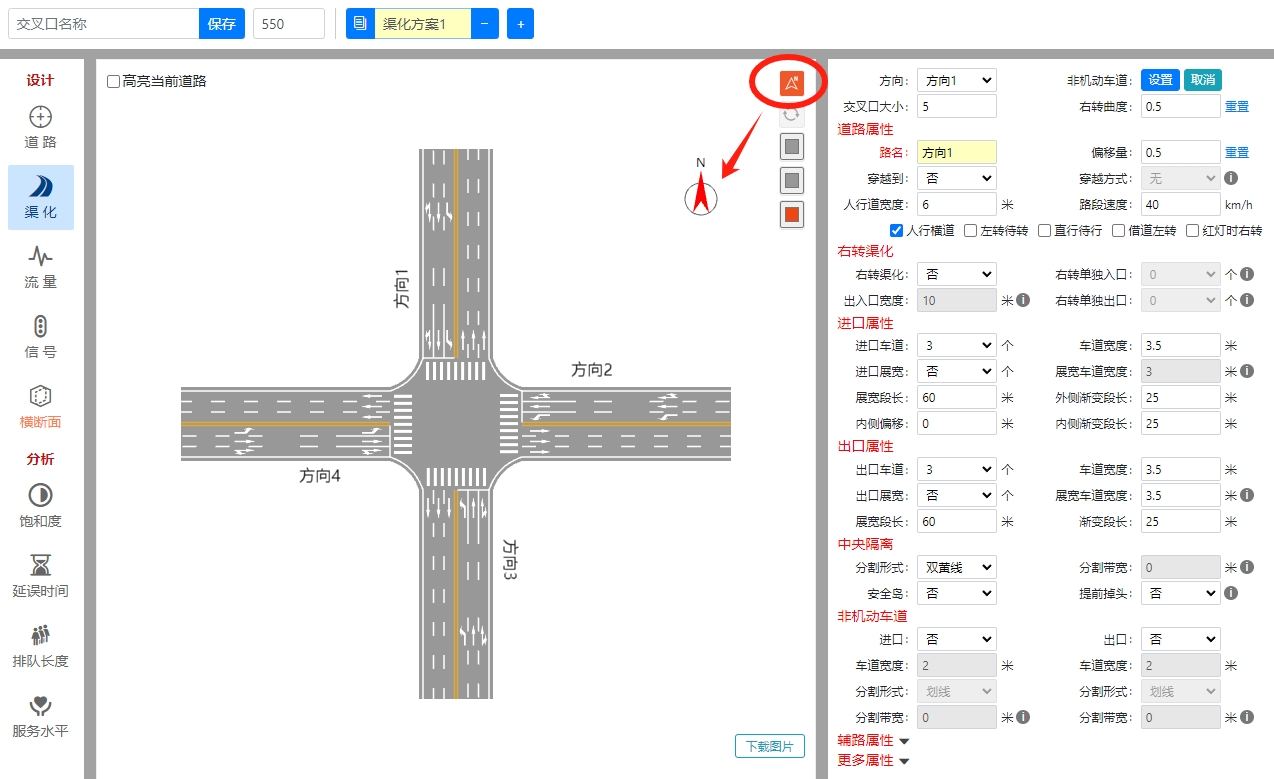Open the 排队长度 queue length analysis

41,647
